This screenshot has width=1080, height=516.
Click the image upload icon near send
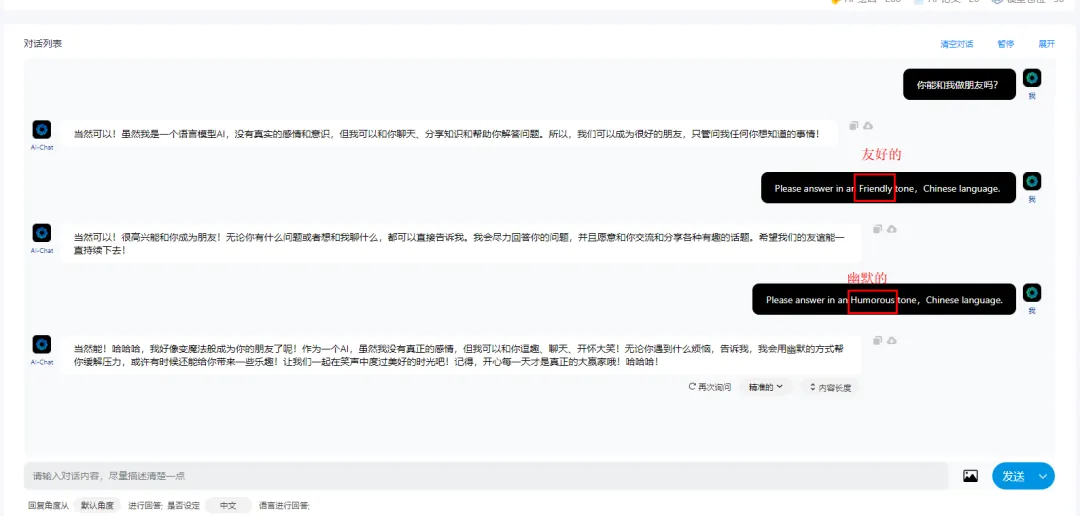point(970,477)
